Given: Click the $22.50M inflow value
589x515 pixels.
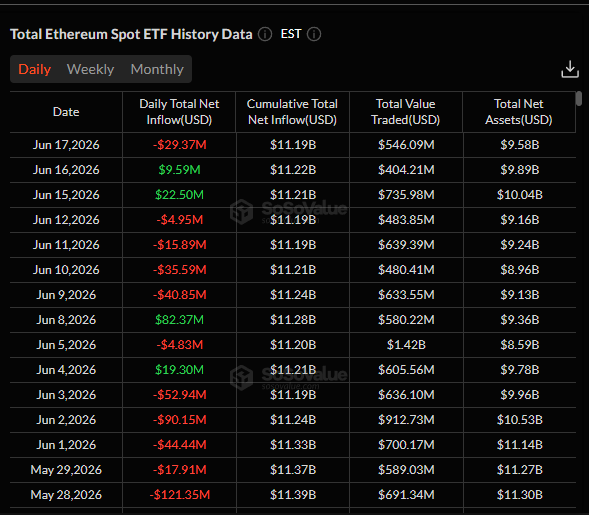Looking at the screenshot, I should (x=180, y=195).
